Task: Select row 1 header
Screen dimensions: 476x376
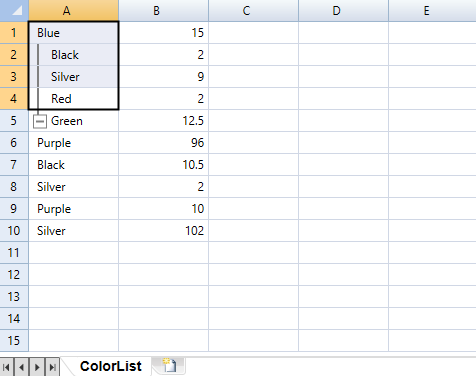Action: pos(14,33)
